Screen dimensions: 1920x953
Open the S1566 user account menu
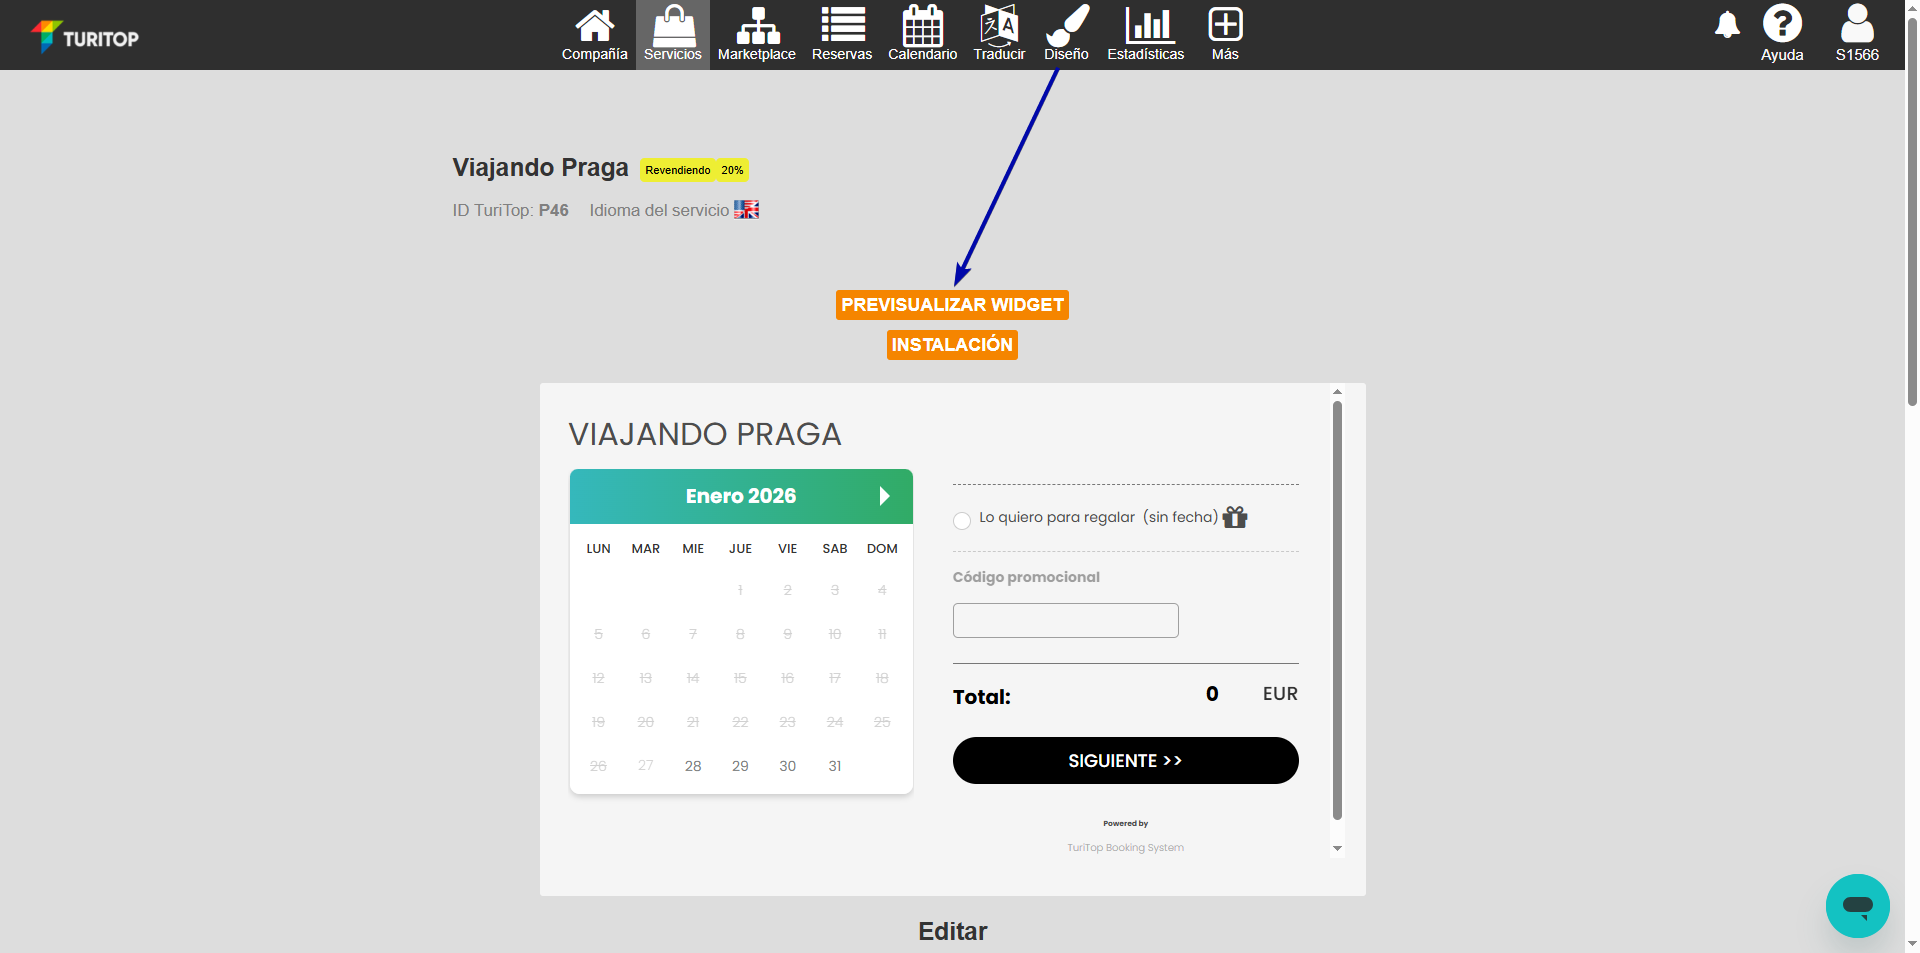1857,35
